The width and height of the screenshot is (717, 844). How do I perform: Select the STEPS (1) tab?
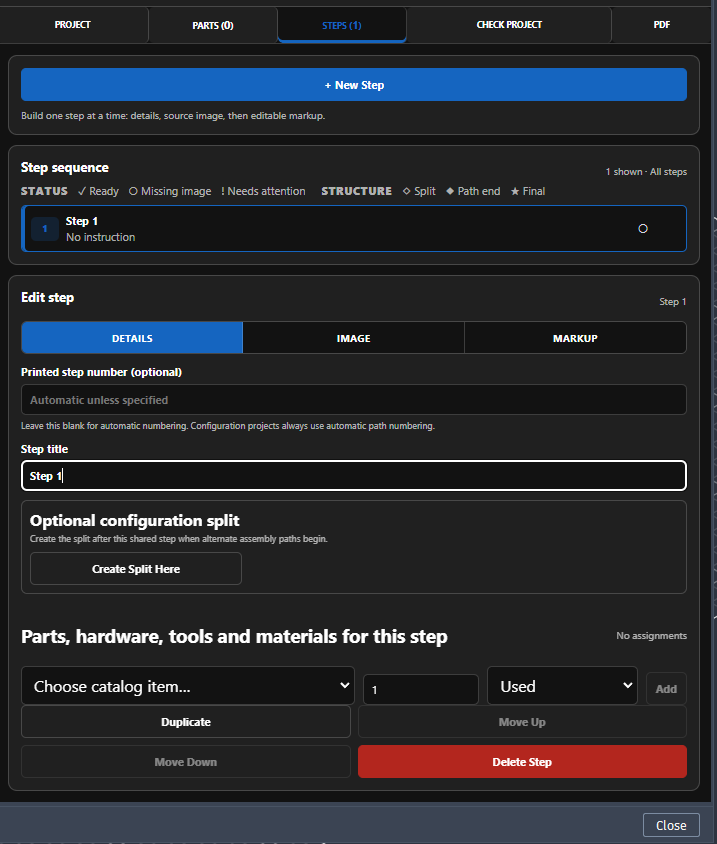click(x=342, y=25)
